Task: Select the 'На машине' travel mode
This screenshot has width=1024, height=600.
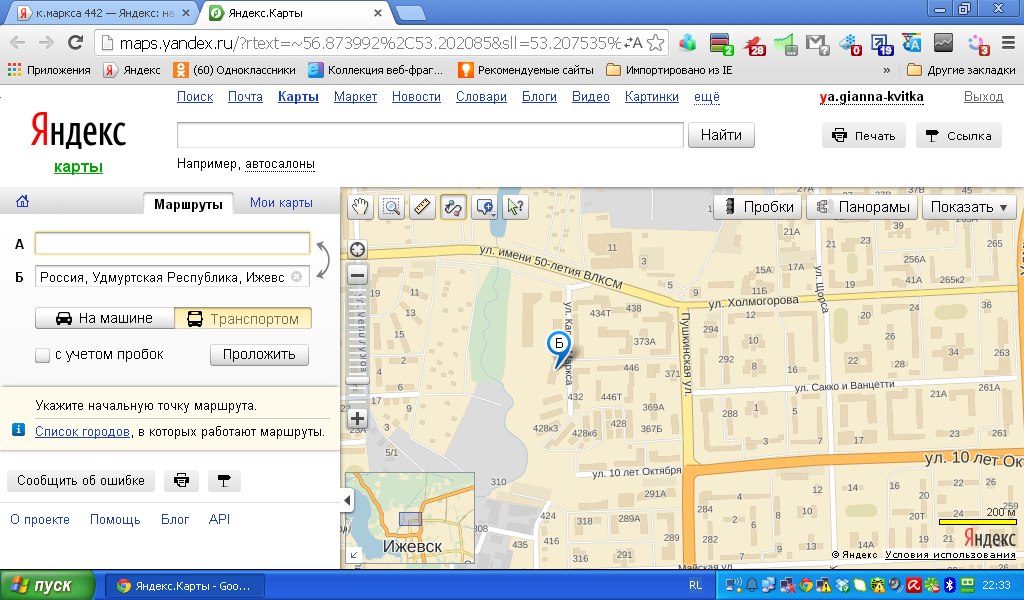Action: point(105,319)
